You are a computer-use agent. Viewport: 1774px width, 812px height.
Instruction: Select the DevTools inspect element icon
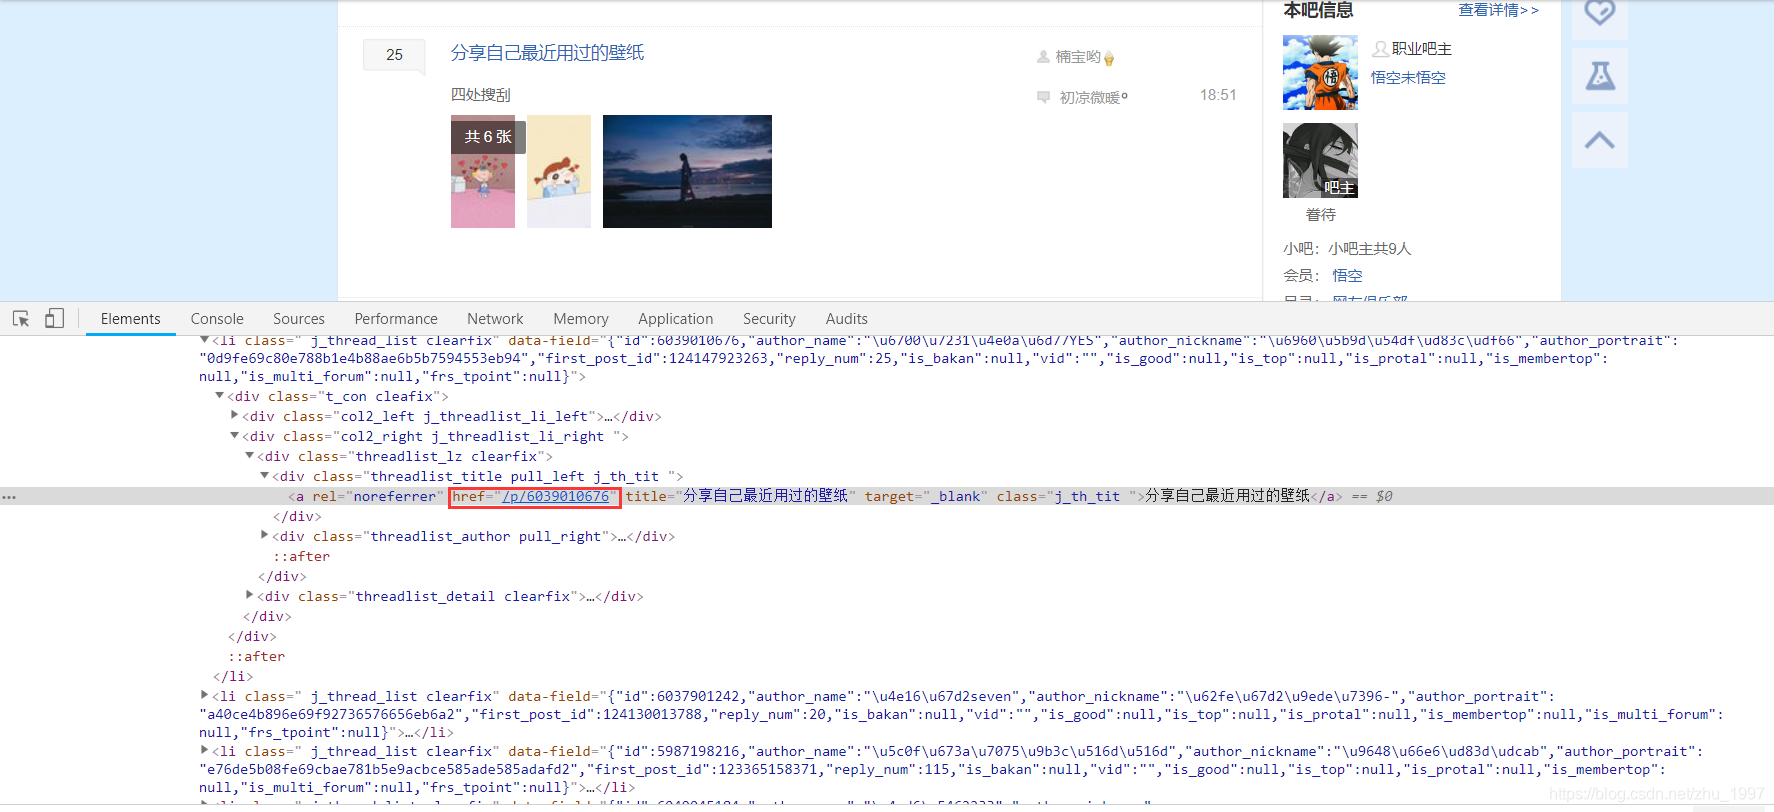[21, 318]
